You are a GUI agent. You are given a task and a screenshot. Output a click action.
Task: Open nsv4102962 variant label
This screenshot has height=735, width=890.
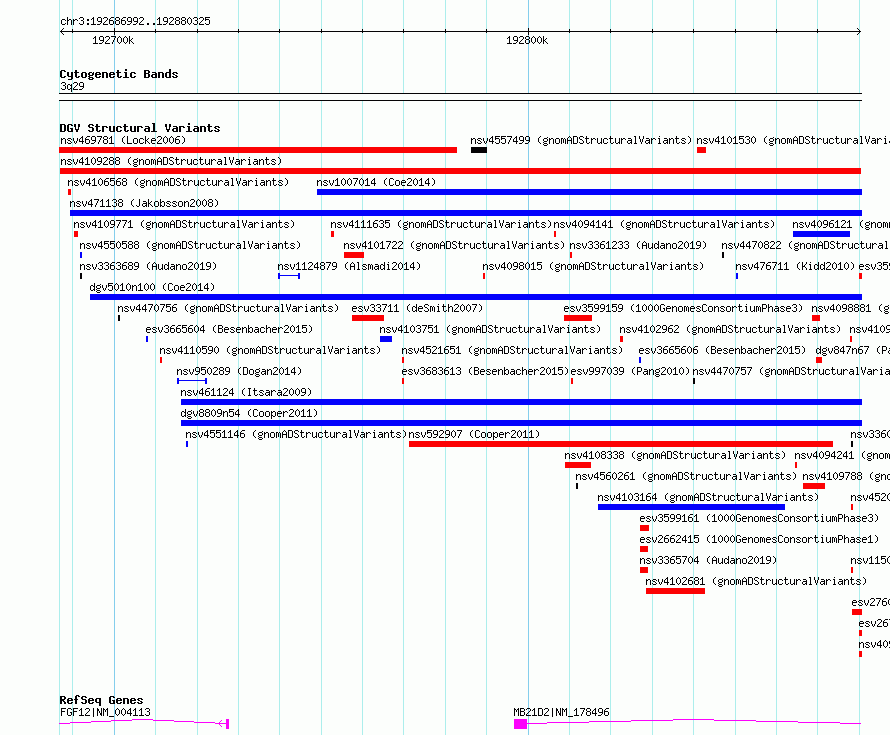[x=730, y=329]
